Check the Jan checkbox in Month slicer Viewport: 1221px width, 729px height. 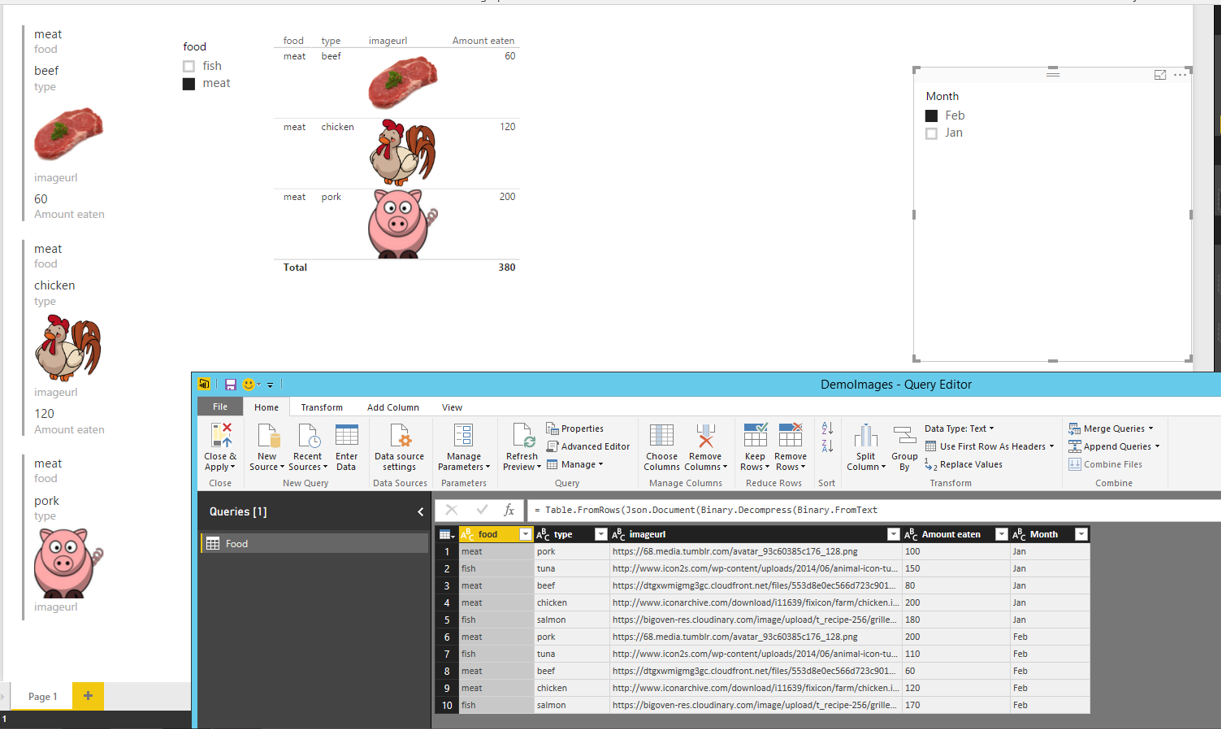point(932,133)
